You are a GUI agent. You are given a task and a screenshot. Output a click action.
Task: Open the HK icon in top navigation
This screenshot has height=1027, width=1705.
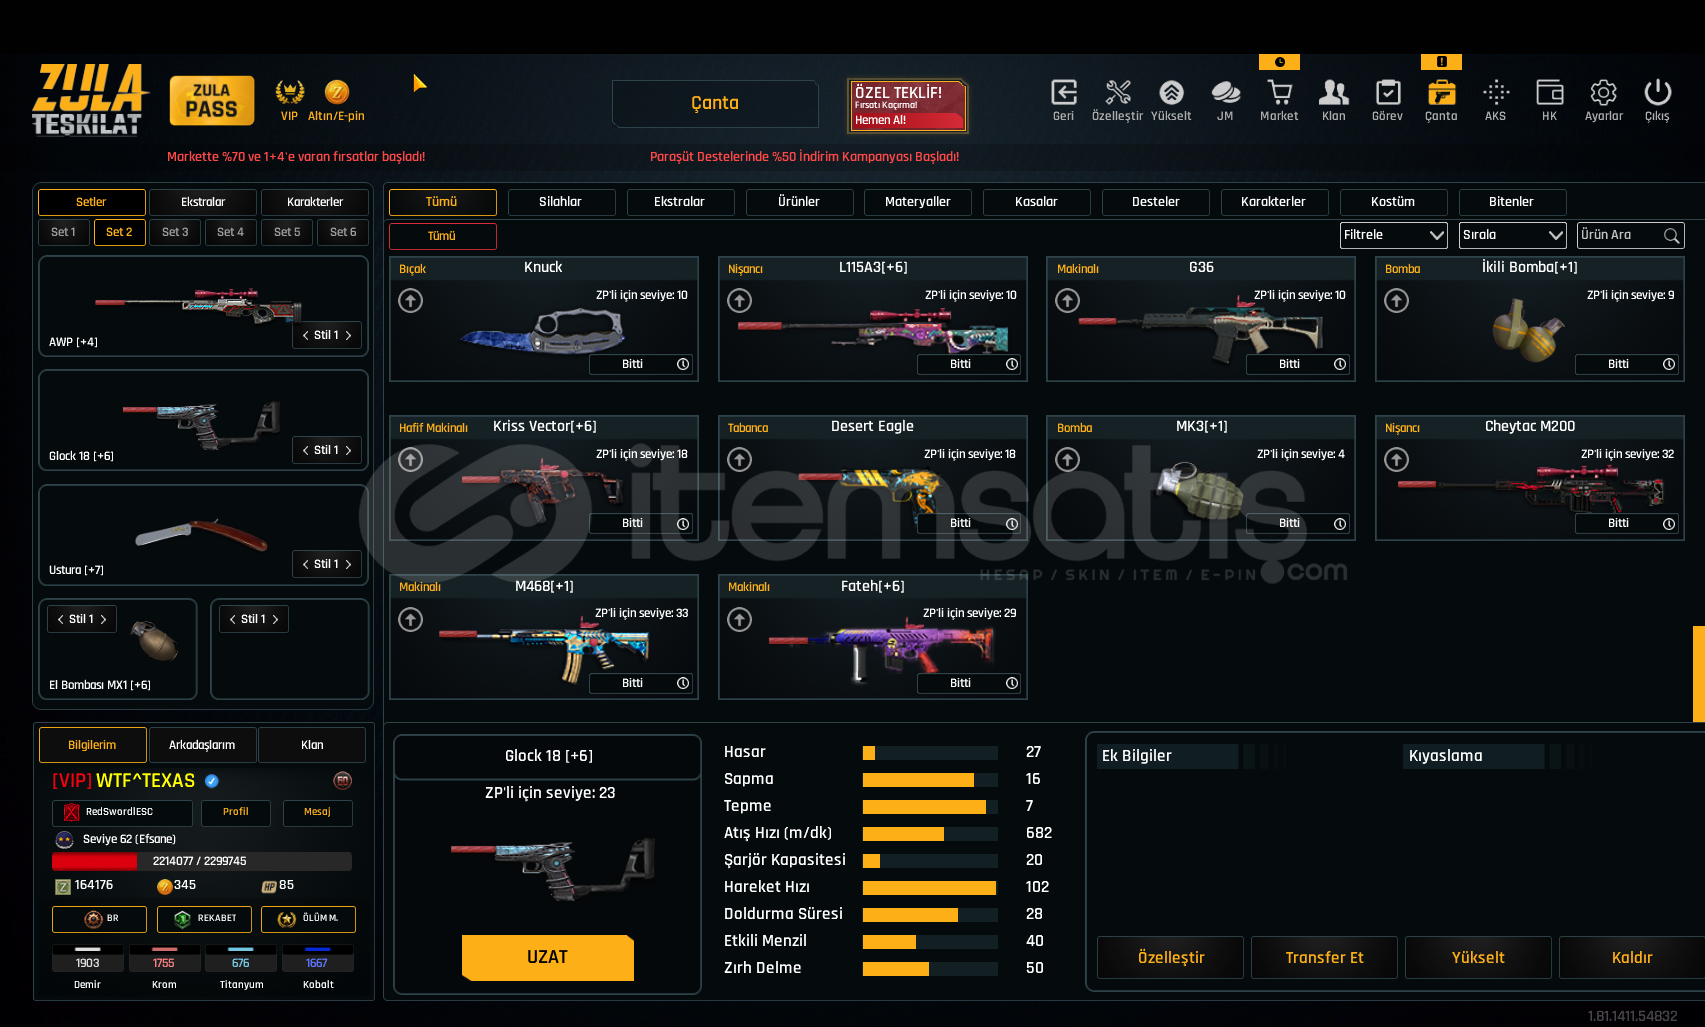[1550, 93]
